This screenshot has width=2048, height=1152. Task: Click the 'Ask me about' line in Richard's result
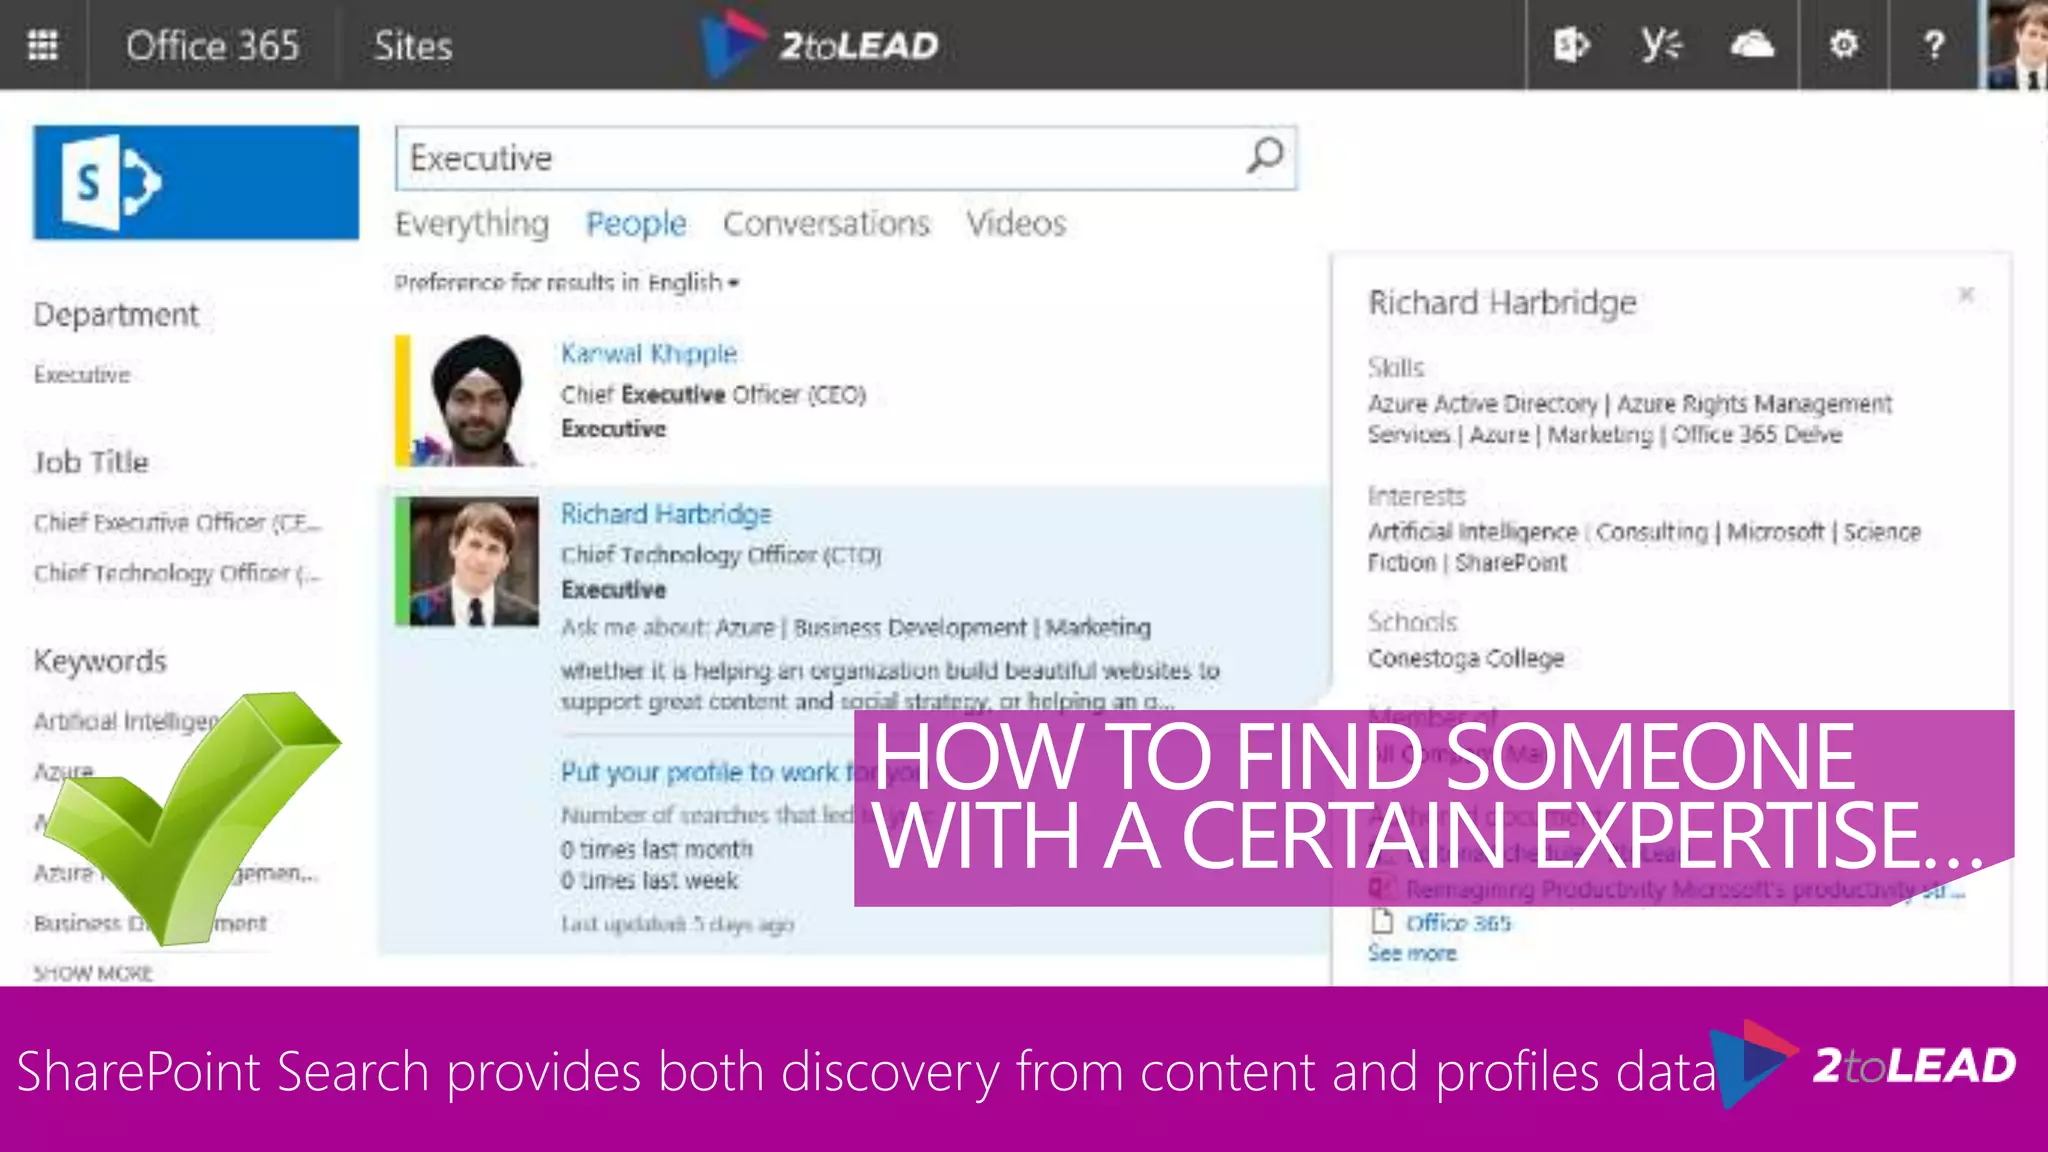pos(856,627)
